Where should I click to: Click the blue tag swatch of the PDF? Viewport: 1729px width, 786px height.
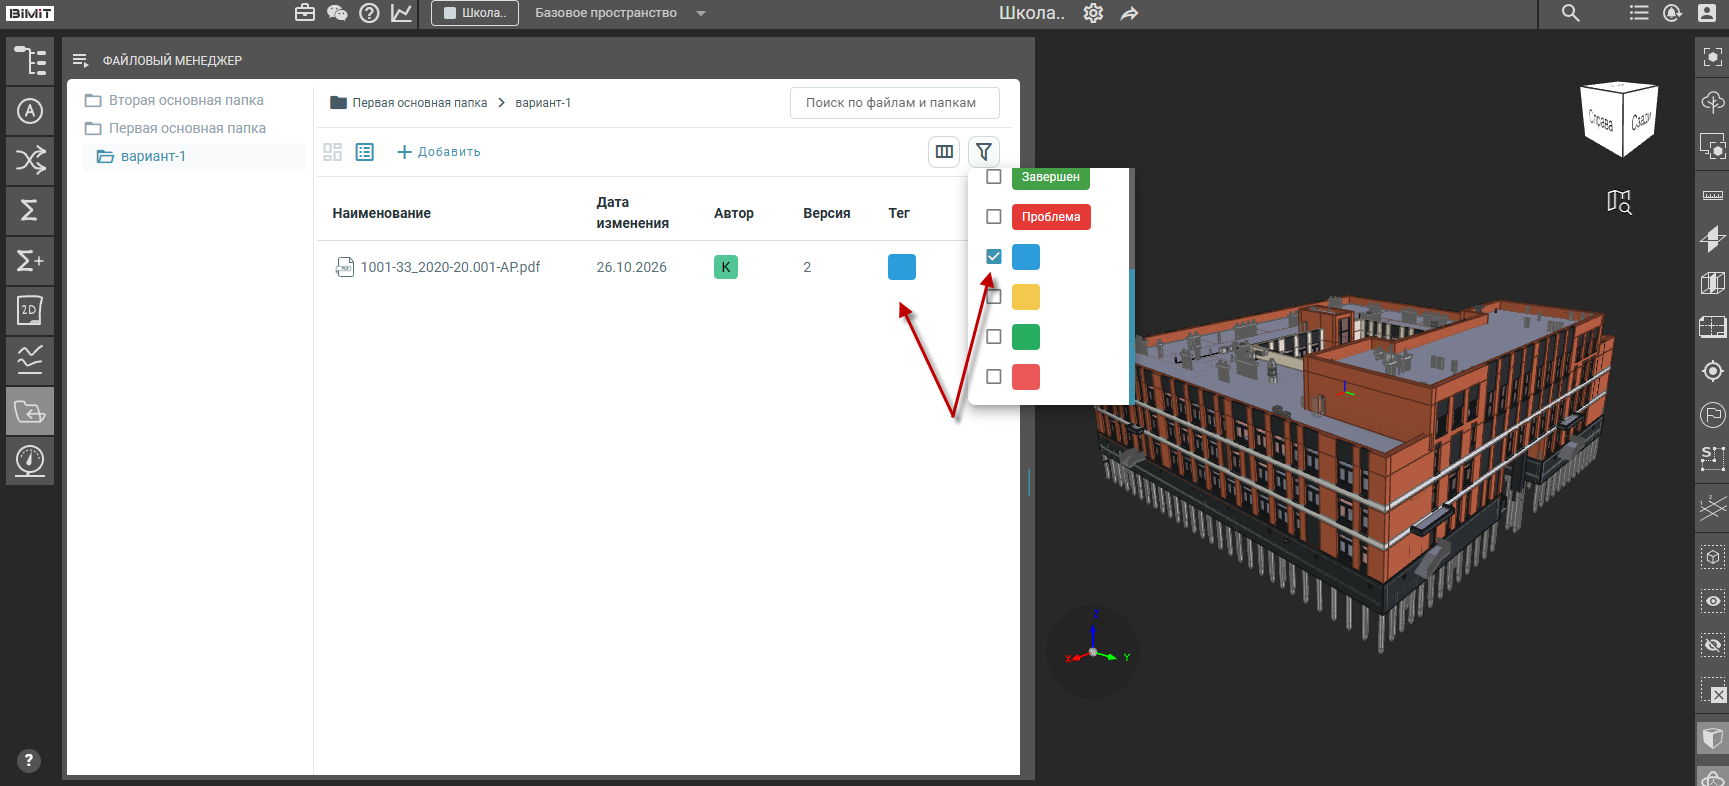902,267
